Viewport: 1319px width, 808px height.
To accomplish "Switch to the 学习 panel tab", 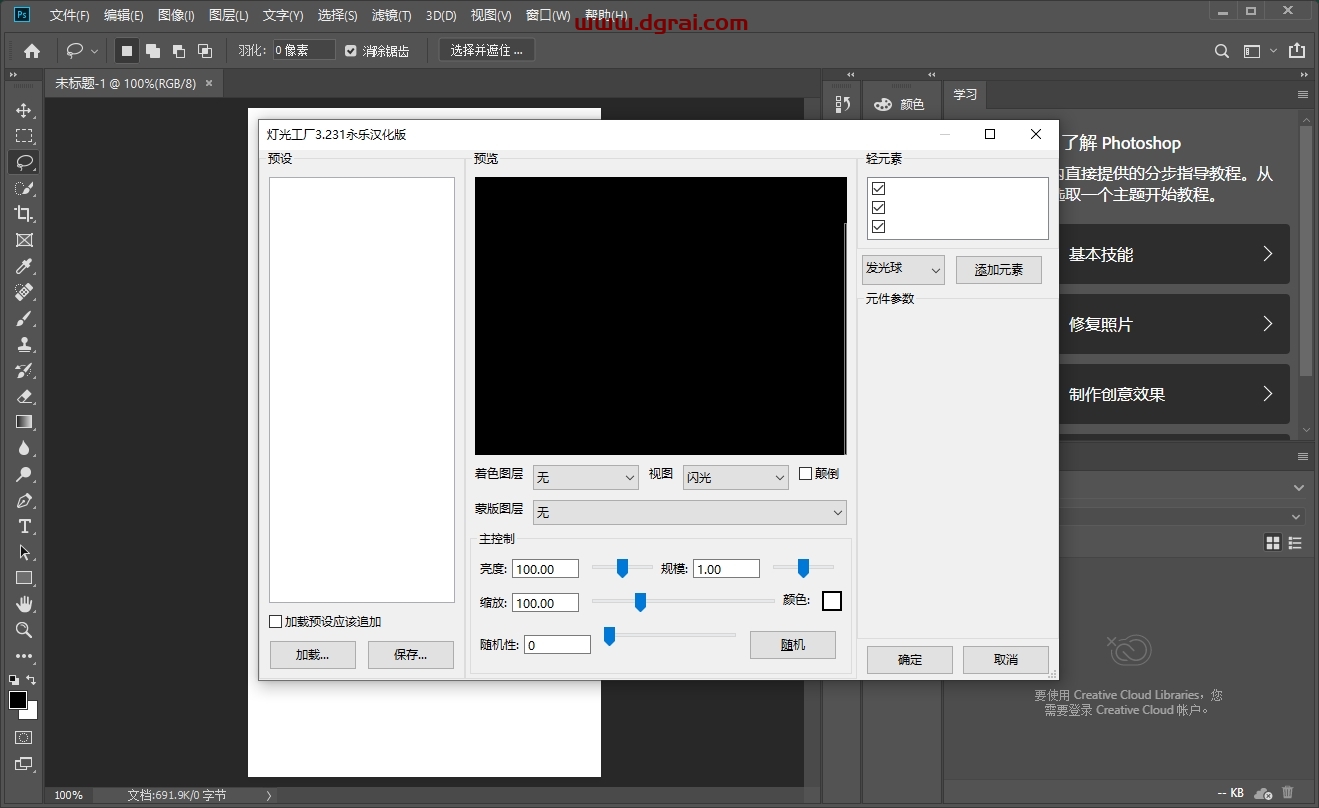I will pos(965,94).
